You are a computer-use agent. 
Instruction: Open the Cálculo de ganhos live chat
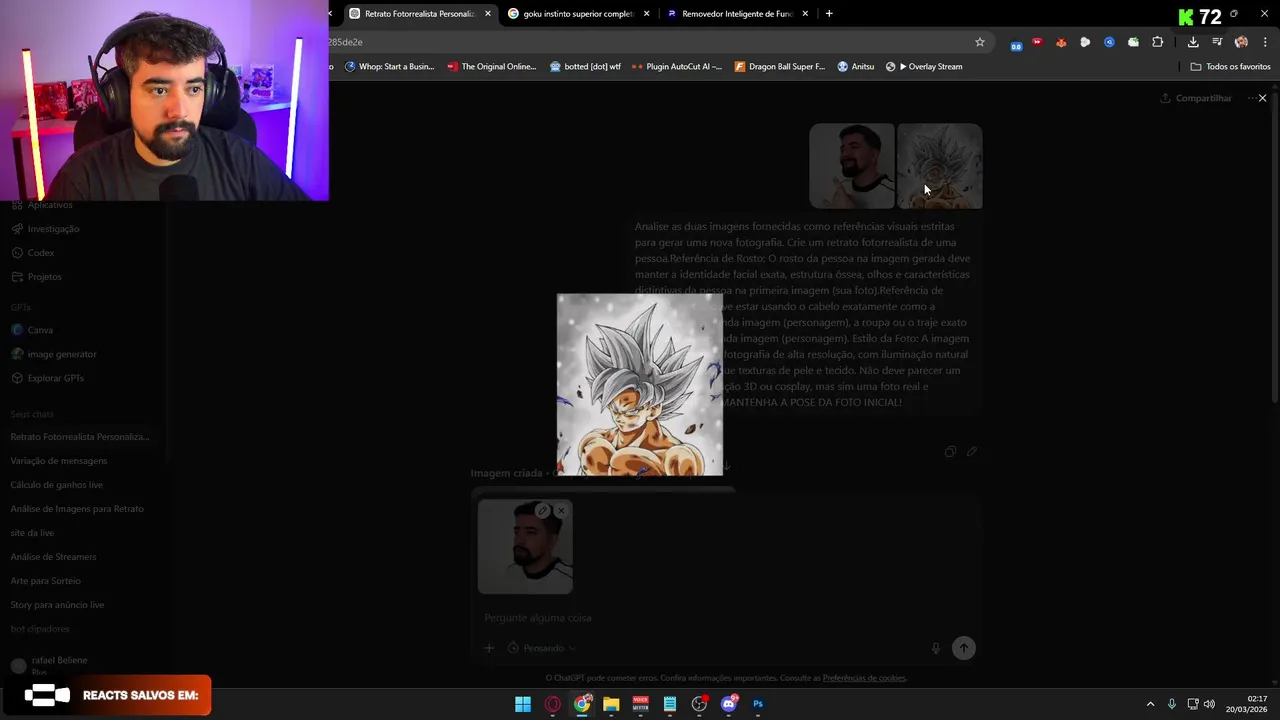(57, 485)
